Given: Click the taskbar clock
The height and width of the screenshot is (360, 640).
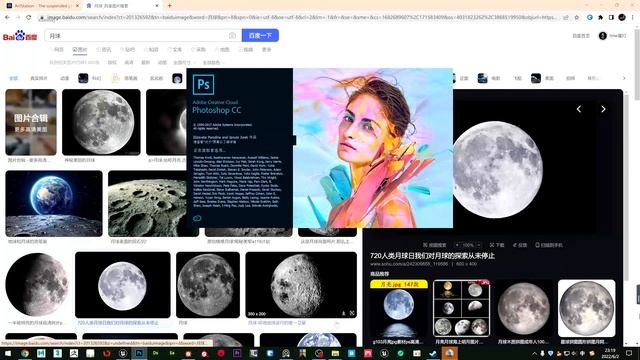Looking at the screenshot, I should 610,353.
